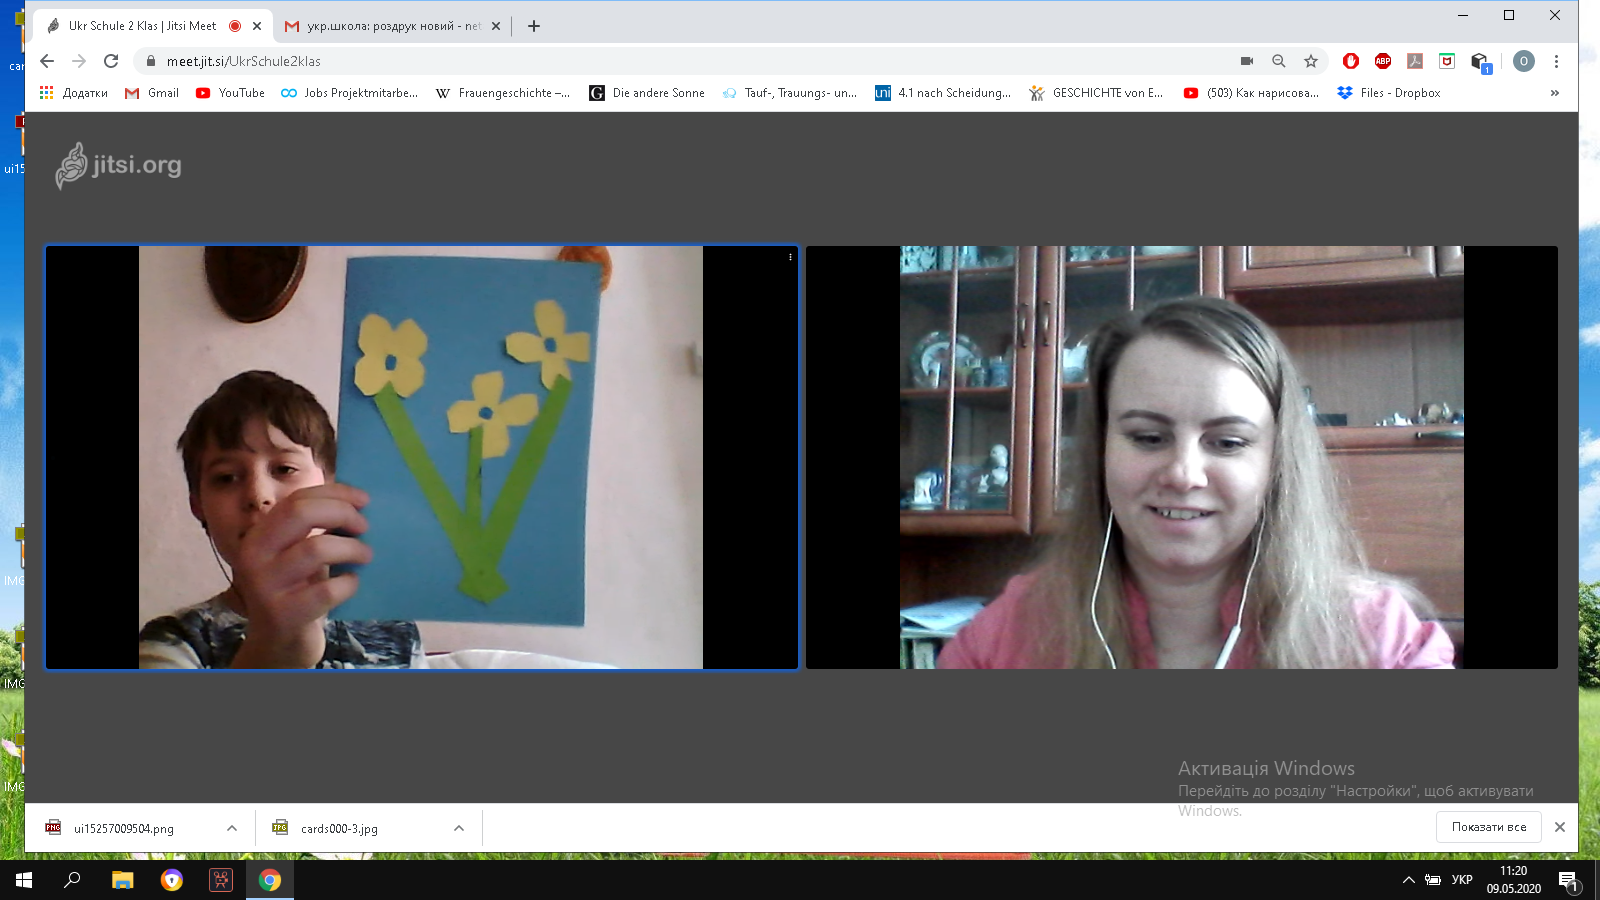Click the camera icon in the address bar

point(1247,61)
